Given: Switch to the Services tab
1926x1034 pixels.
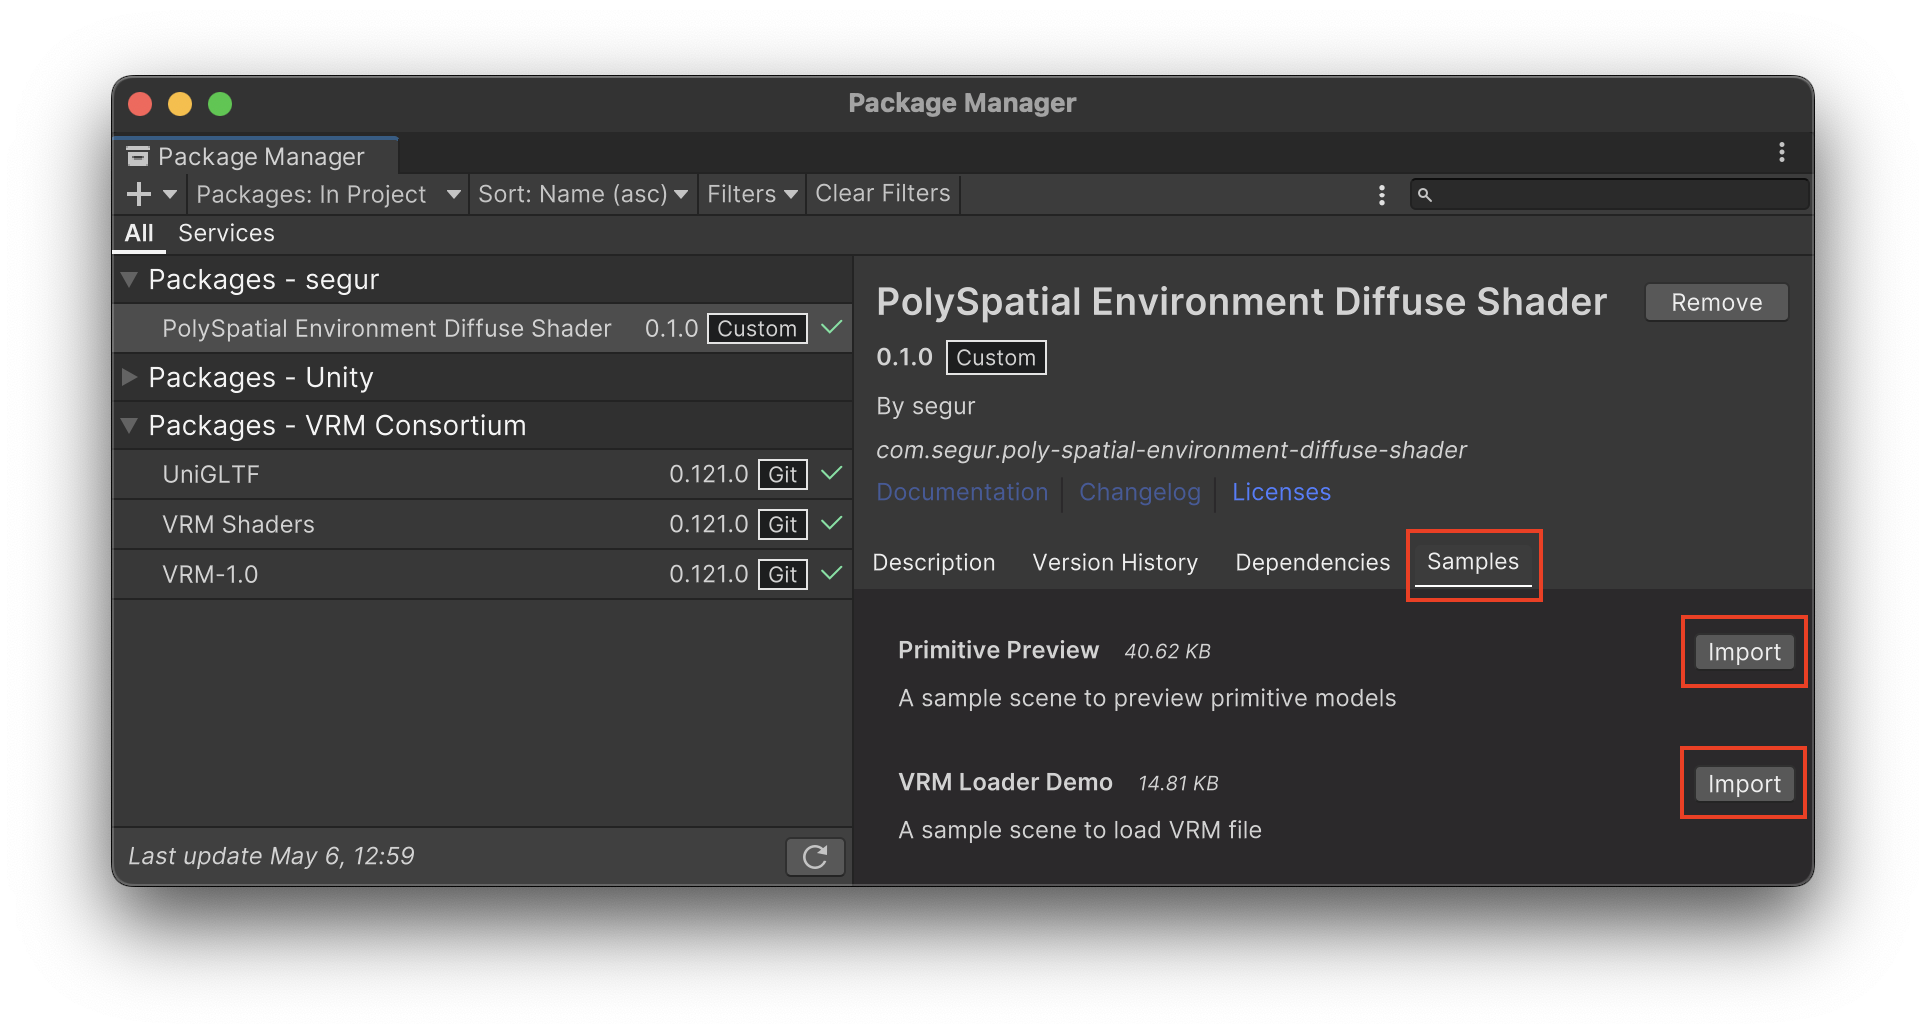Looking at the screenshot, I should tap(226, 233).
